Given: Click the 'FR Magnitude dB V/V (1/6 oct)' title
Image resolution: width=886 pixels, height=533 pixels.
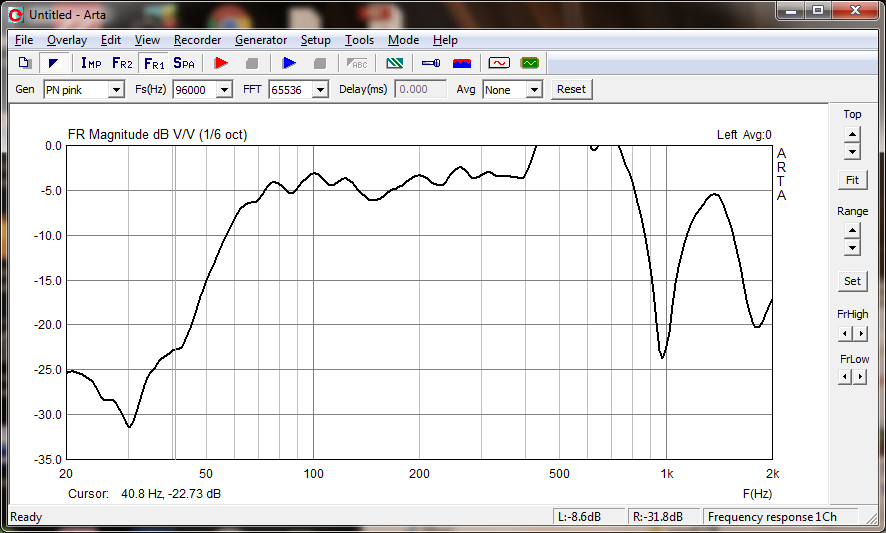Looking at the screenshot, I should point(158,135).
